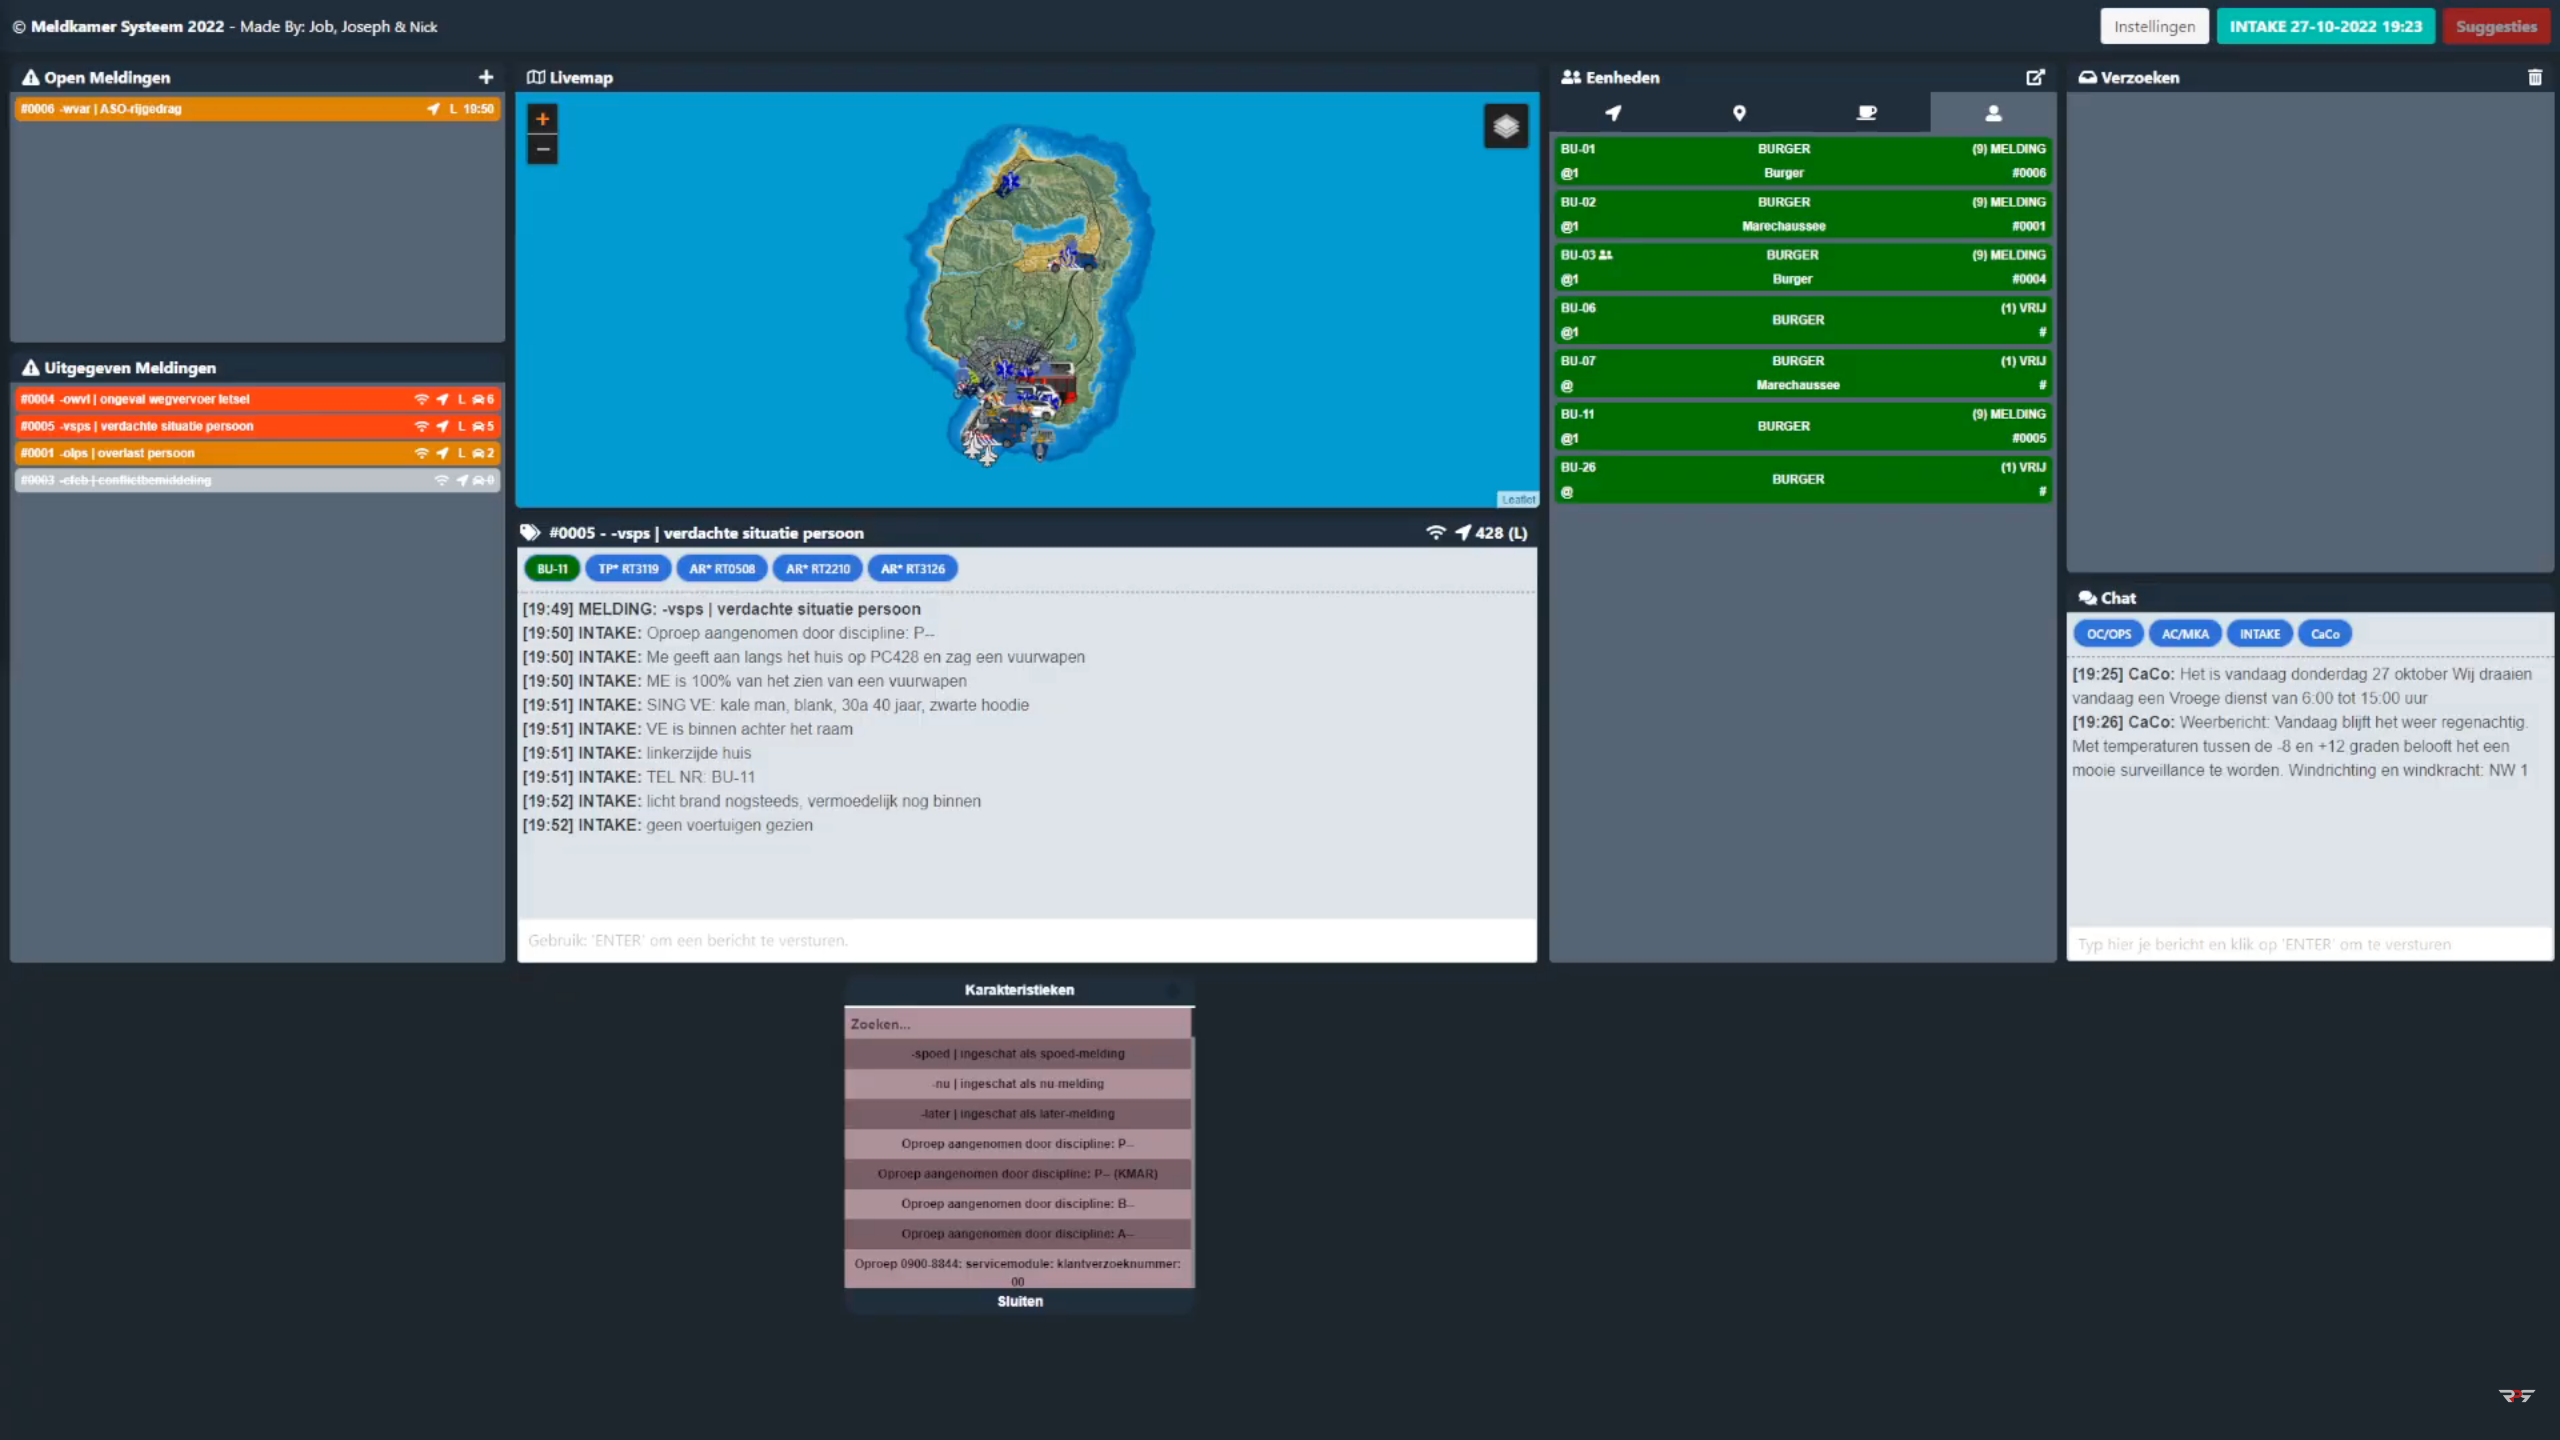Screen dimensions: 2560x1440
Task: Clear Verzoeken with the trash icon
Action: point(2534,77)
